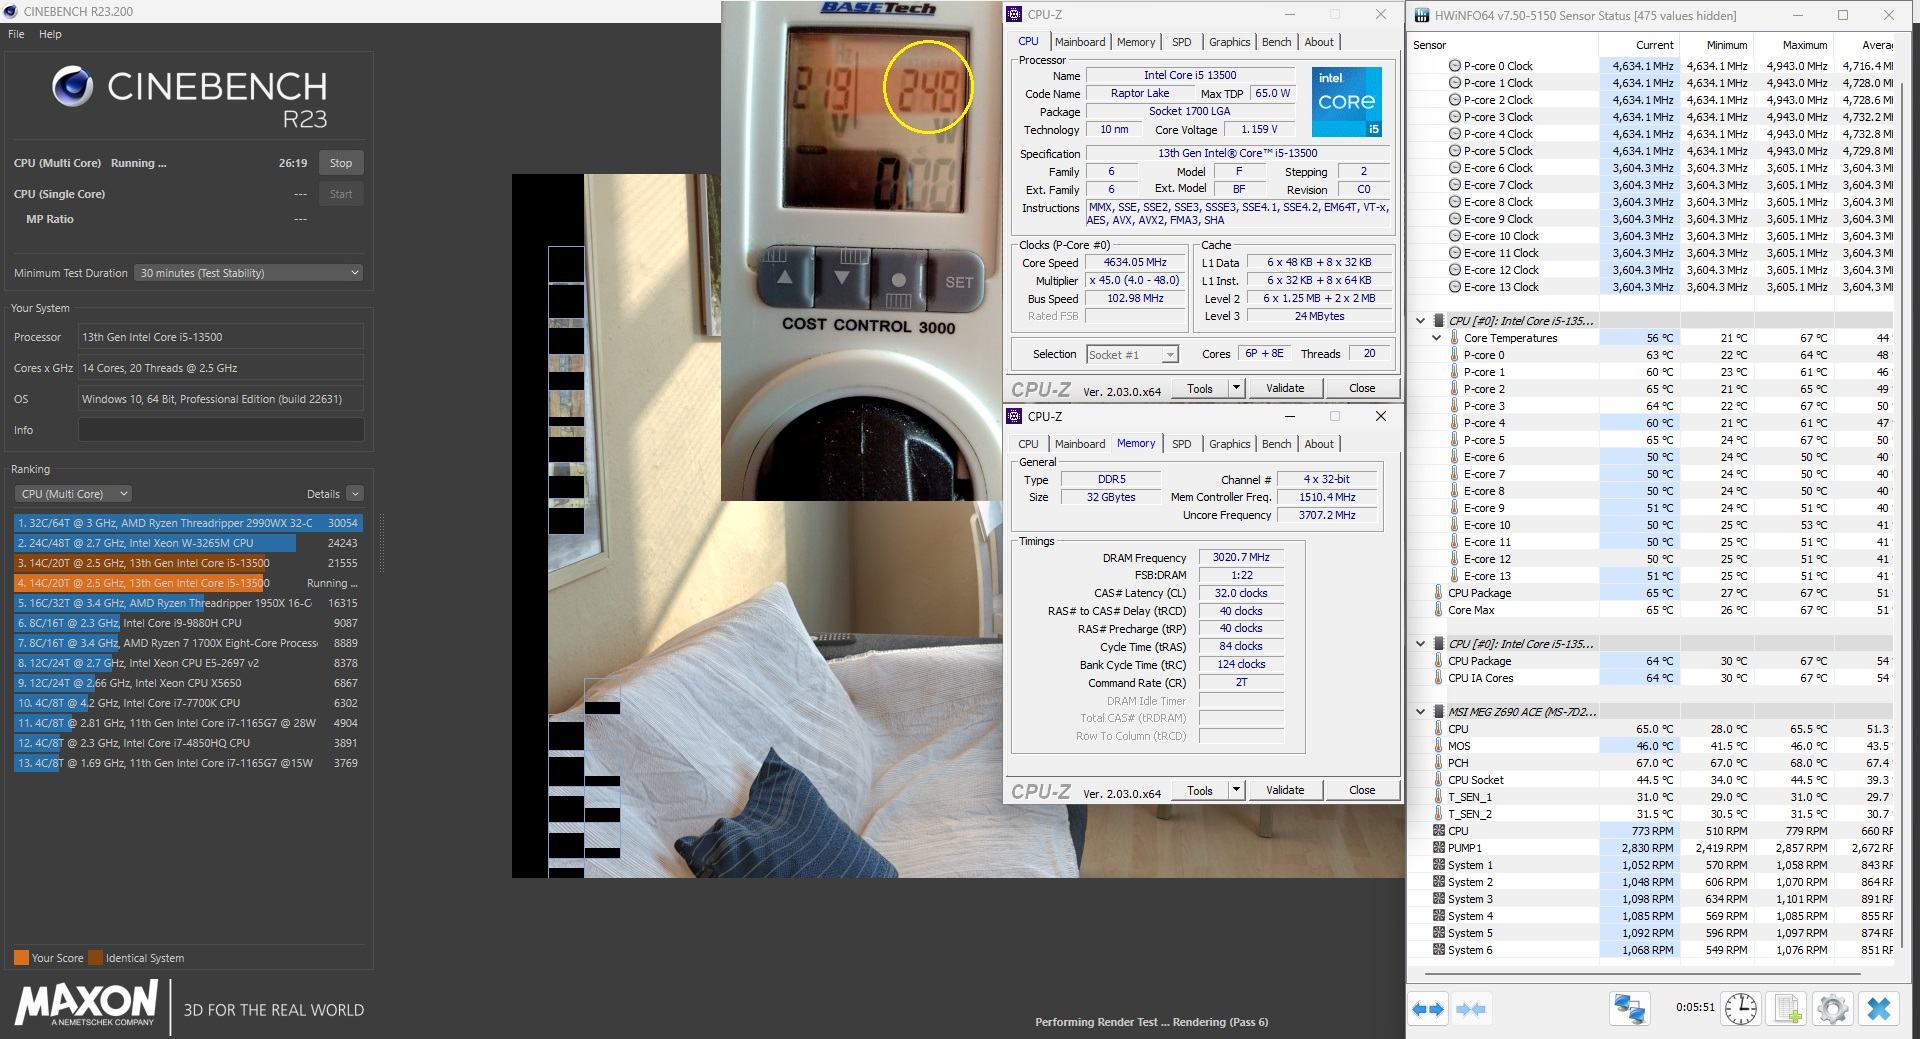The width and height of the screenshot is (1920, 1039).
Task: Click CPU-Z title icon in upper window
Action: pos(1014,14)
